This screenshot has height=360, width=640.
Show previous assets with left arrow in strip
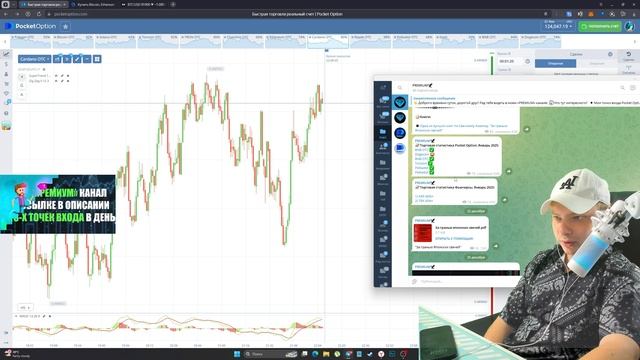[x=5, y=42]
